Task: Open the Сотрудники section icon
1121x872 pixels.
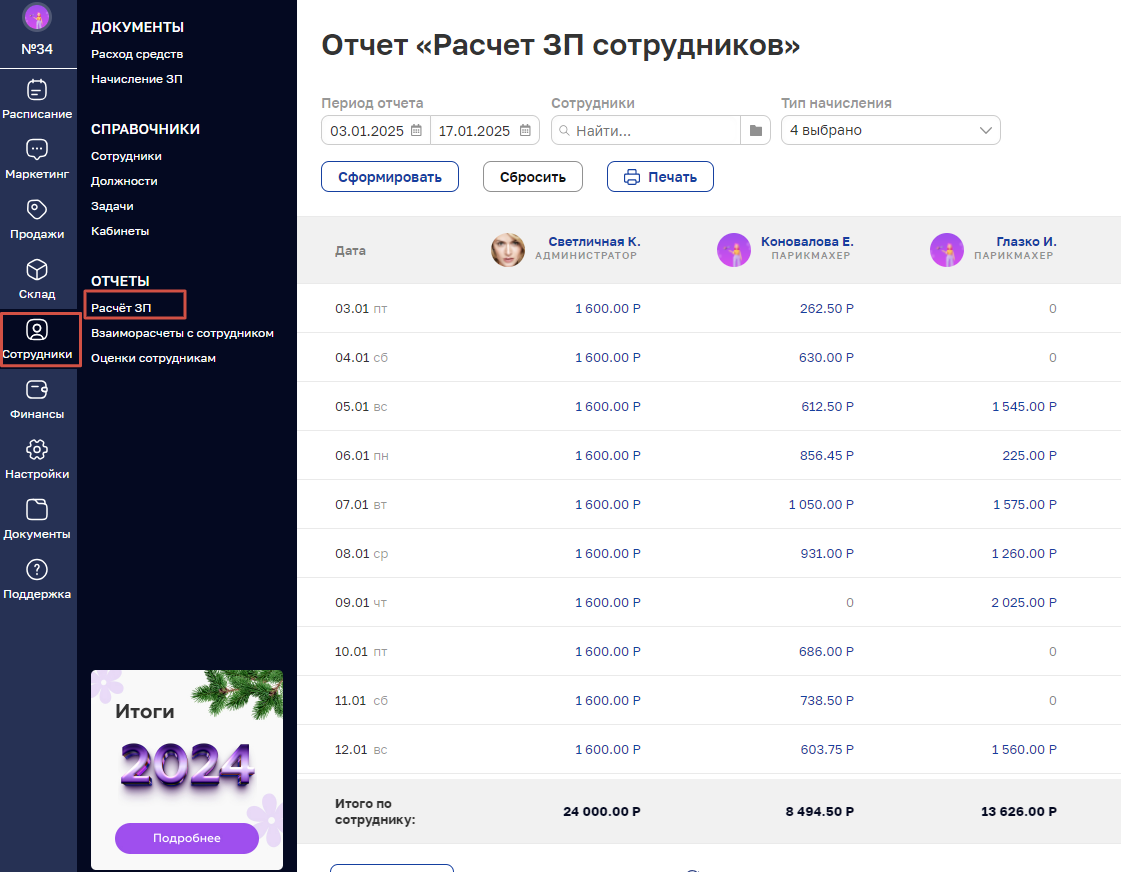Action: point(37,330)
